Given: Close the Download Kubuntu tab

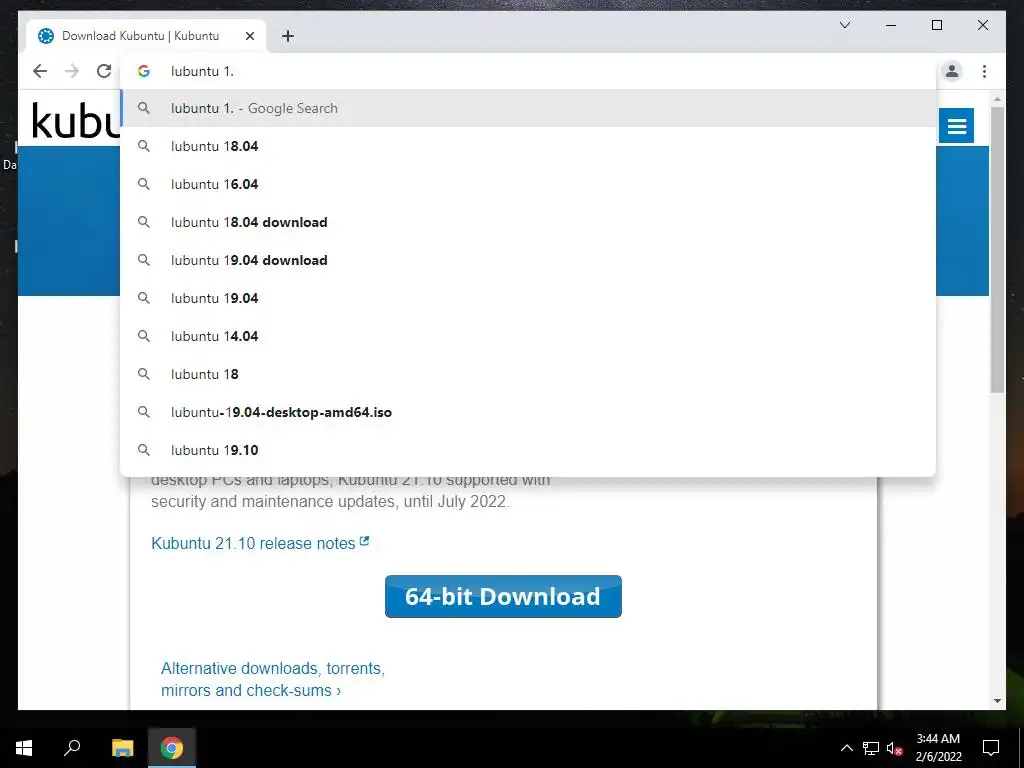Looking at the screenshot, I should point(249,36).
